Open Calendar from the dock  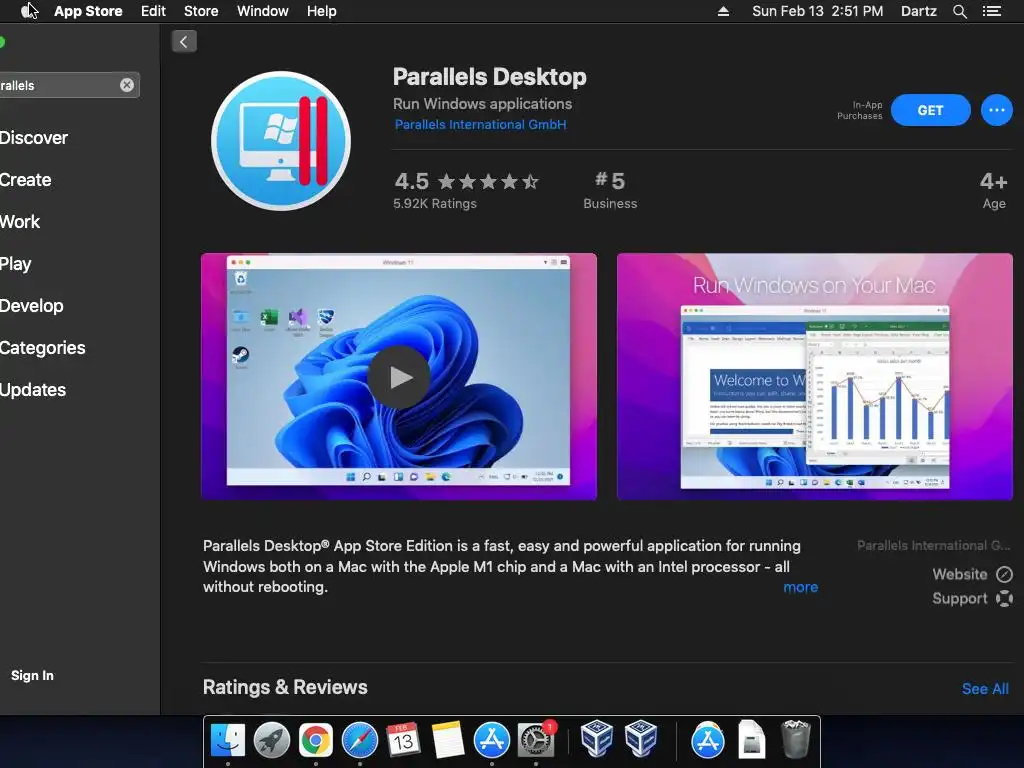[403, 740]
